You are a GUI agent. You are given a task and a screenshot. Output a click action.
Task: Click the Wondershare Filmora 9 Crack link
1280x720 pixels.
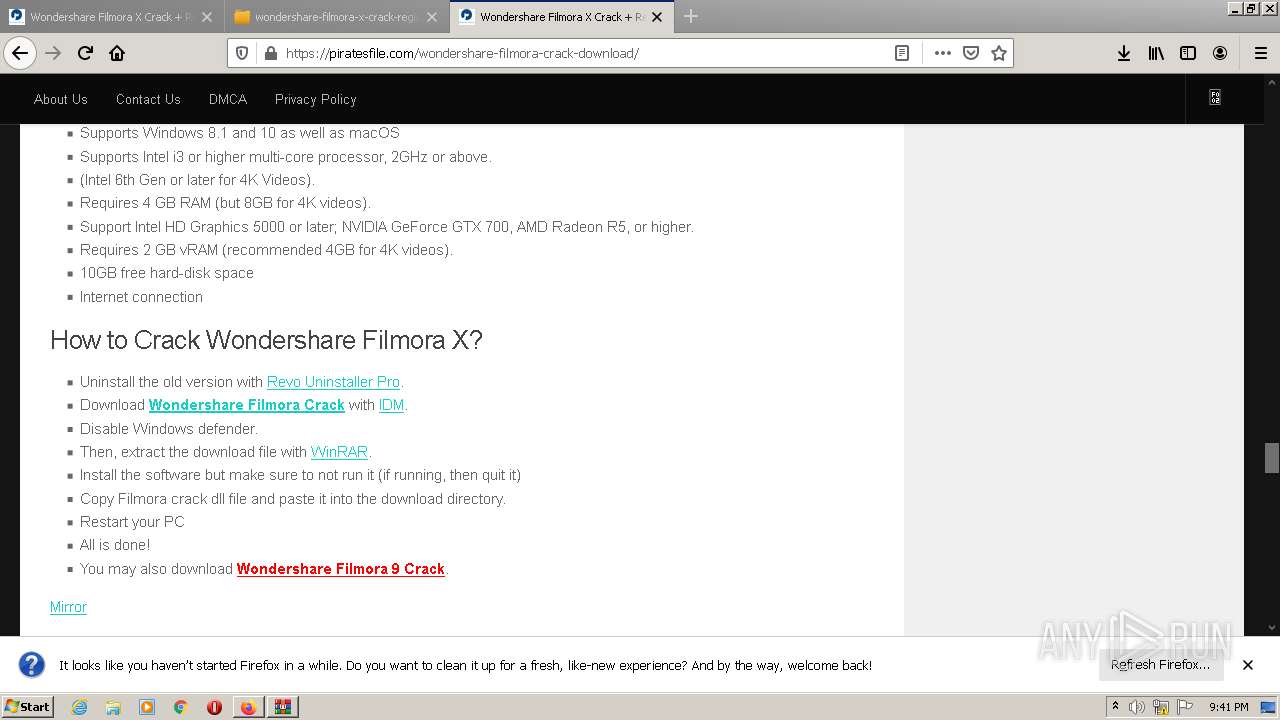pyautogui.click(x=341, y=569)
